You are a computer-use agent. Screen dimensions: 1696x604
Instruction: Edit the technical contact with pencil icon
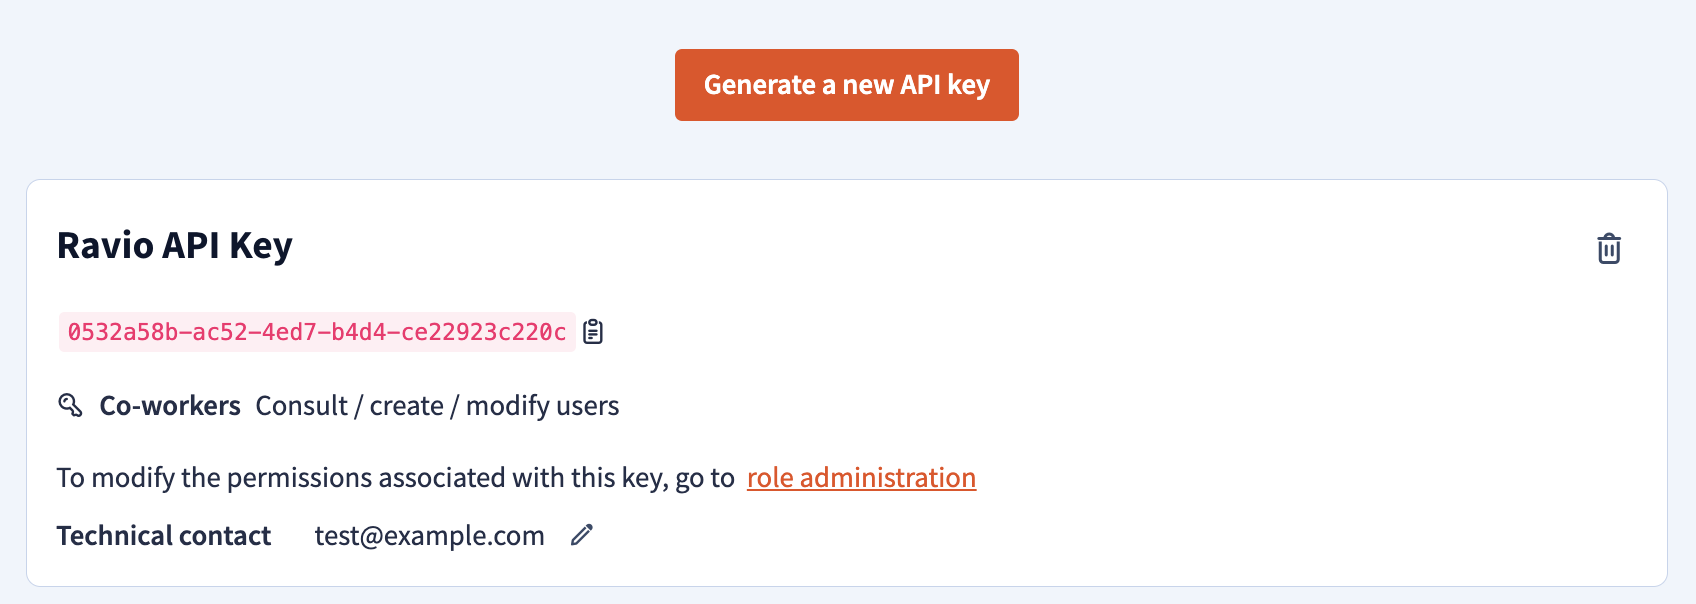point(582,535)
